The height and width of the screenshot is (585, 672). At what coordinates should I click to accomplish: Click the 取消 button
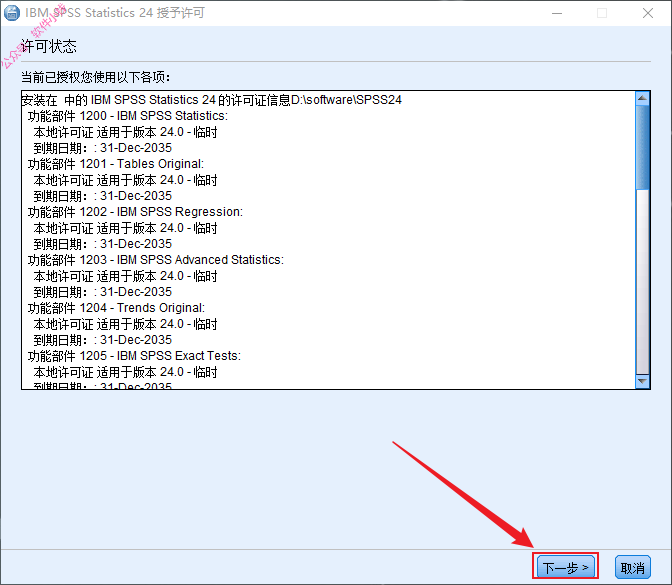tap(633, 567)
